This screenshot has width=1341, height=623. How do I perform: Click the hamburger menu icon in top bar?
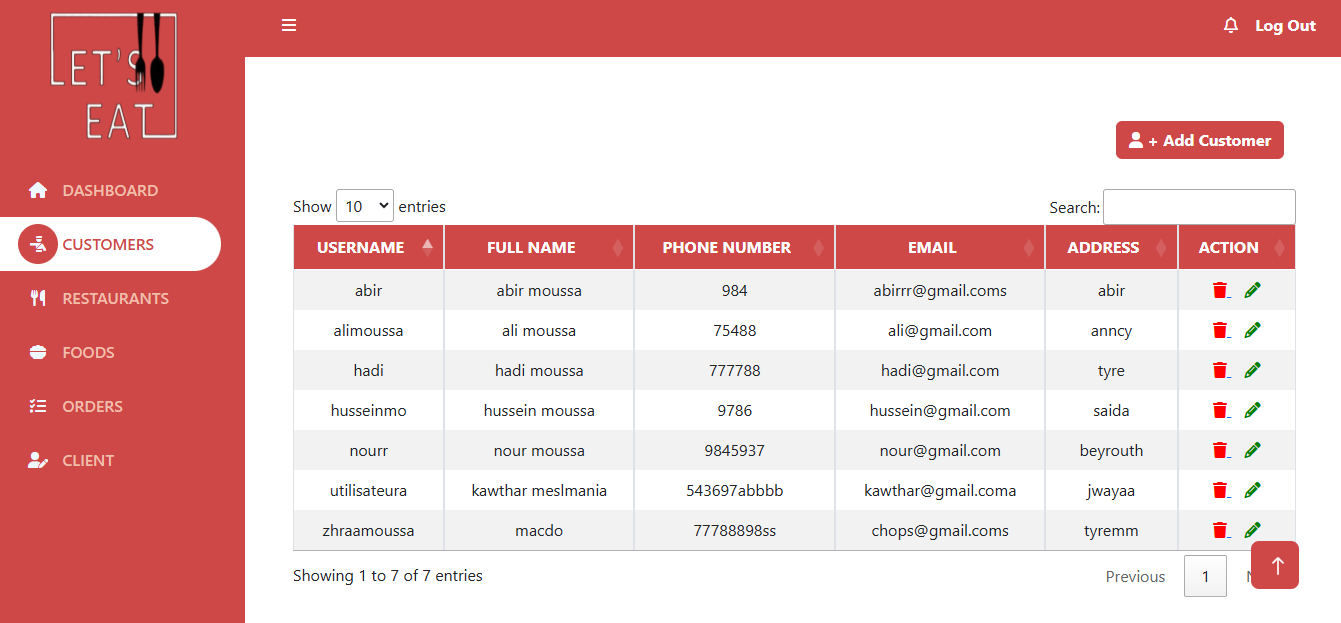pos(289,26)
